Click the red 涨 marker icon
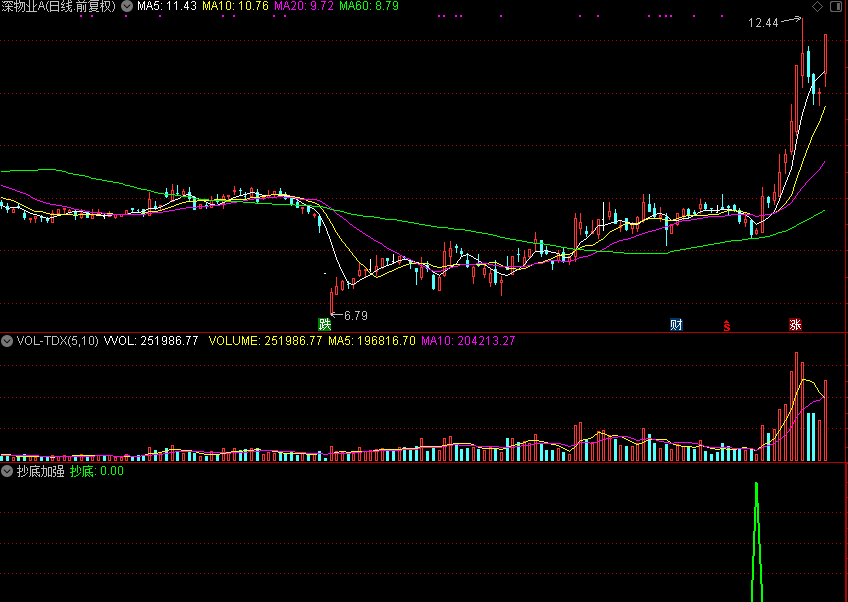 click(795, 325)
